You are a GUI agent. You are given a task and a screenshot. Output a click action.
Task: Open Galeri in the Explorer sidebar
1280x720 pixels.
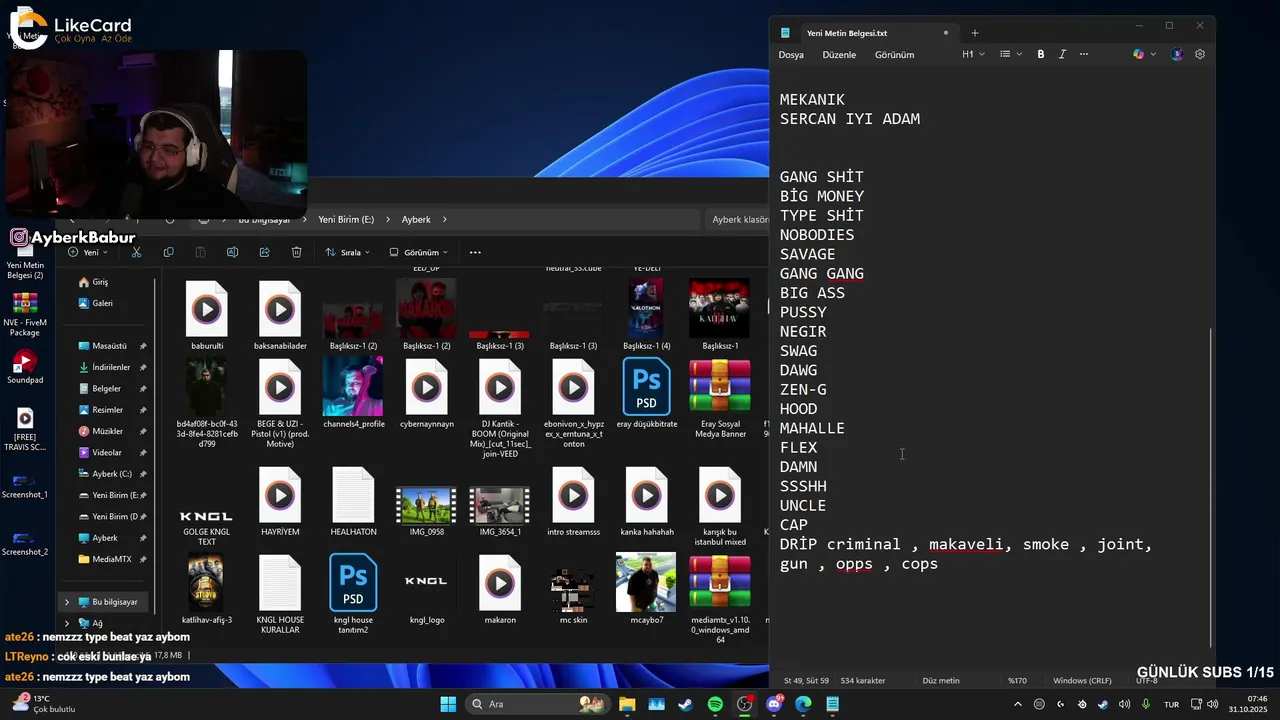click(102, 303)
